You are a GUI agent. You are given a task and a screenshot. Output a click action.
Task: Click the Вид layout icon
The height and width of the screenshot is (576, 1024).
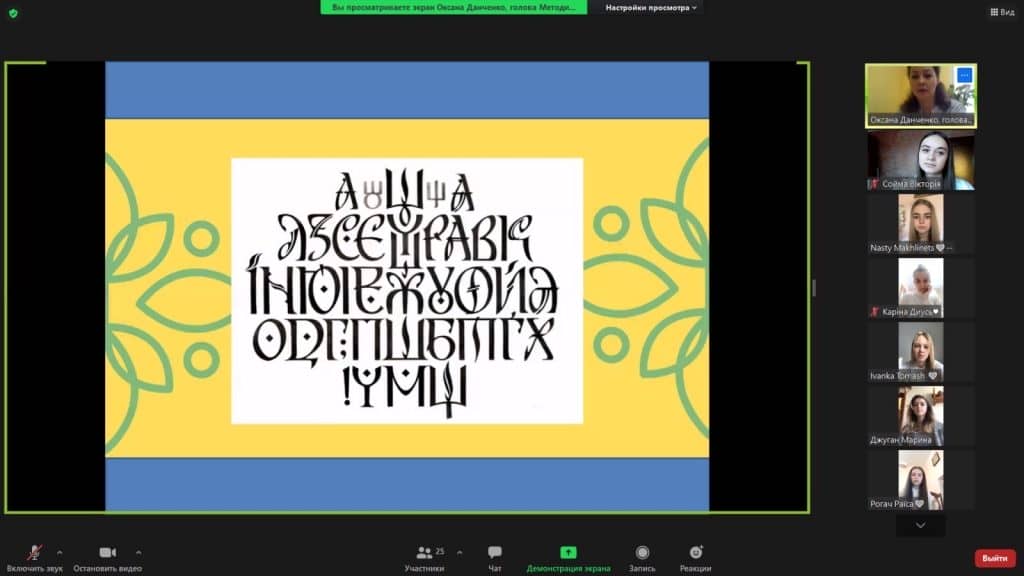pos(1001,12)
